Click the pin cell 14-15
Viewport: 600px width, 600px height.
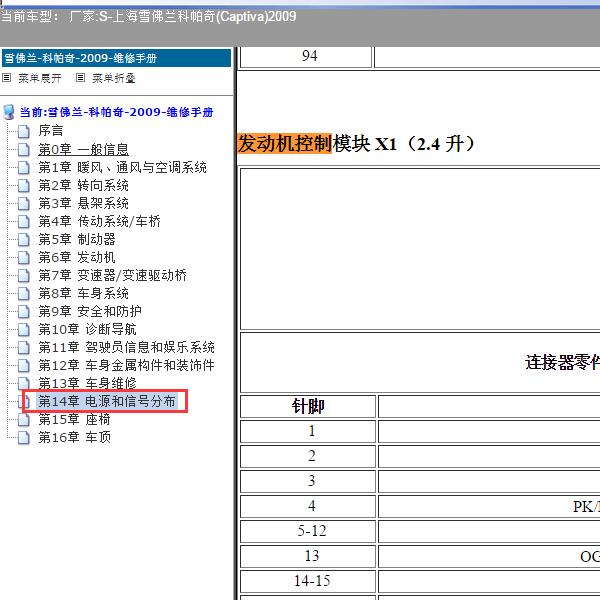(x=308, y=581)
